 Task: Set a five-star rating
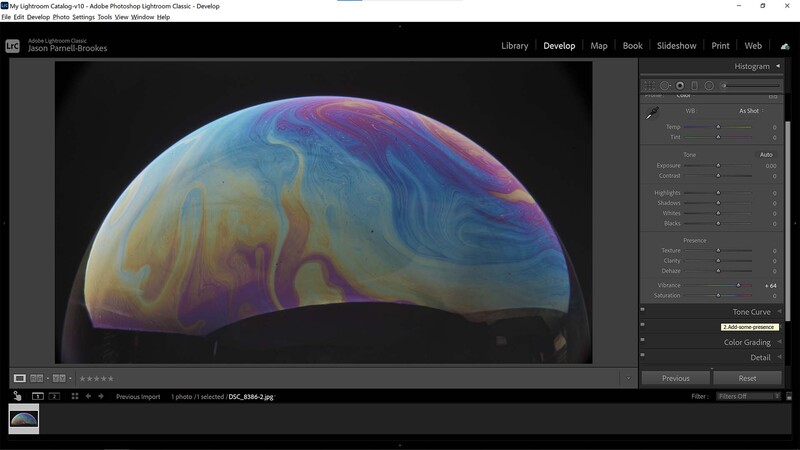[111, 379]
